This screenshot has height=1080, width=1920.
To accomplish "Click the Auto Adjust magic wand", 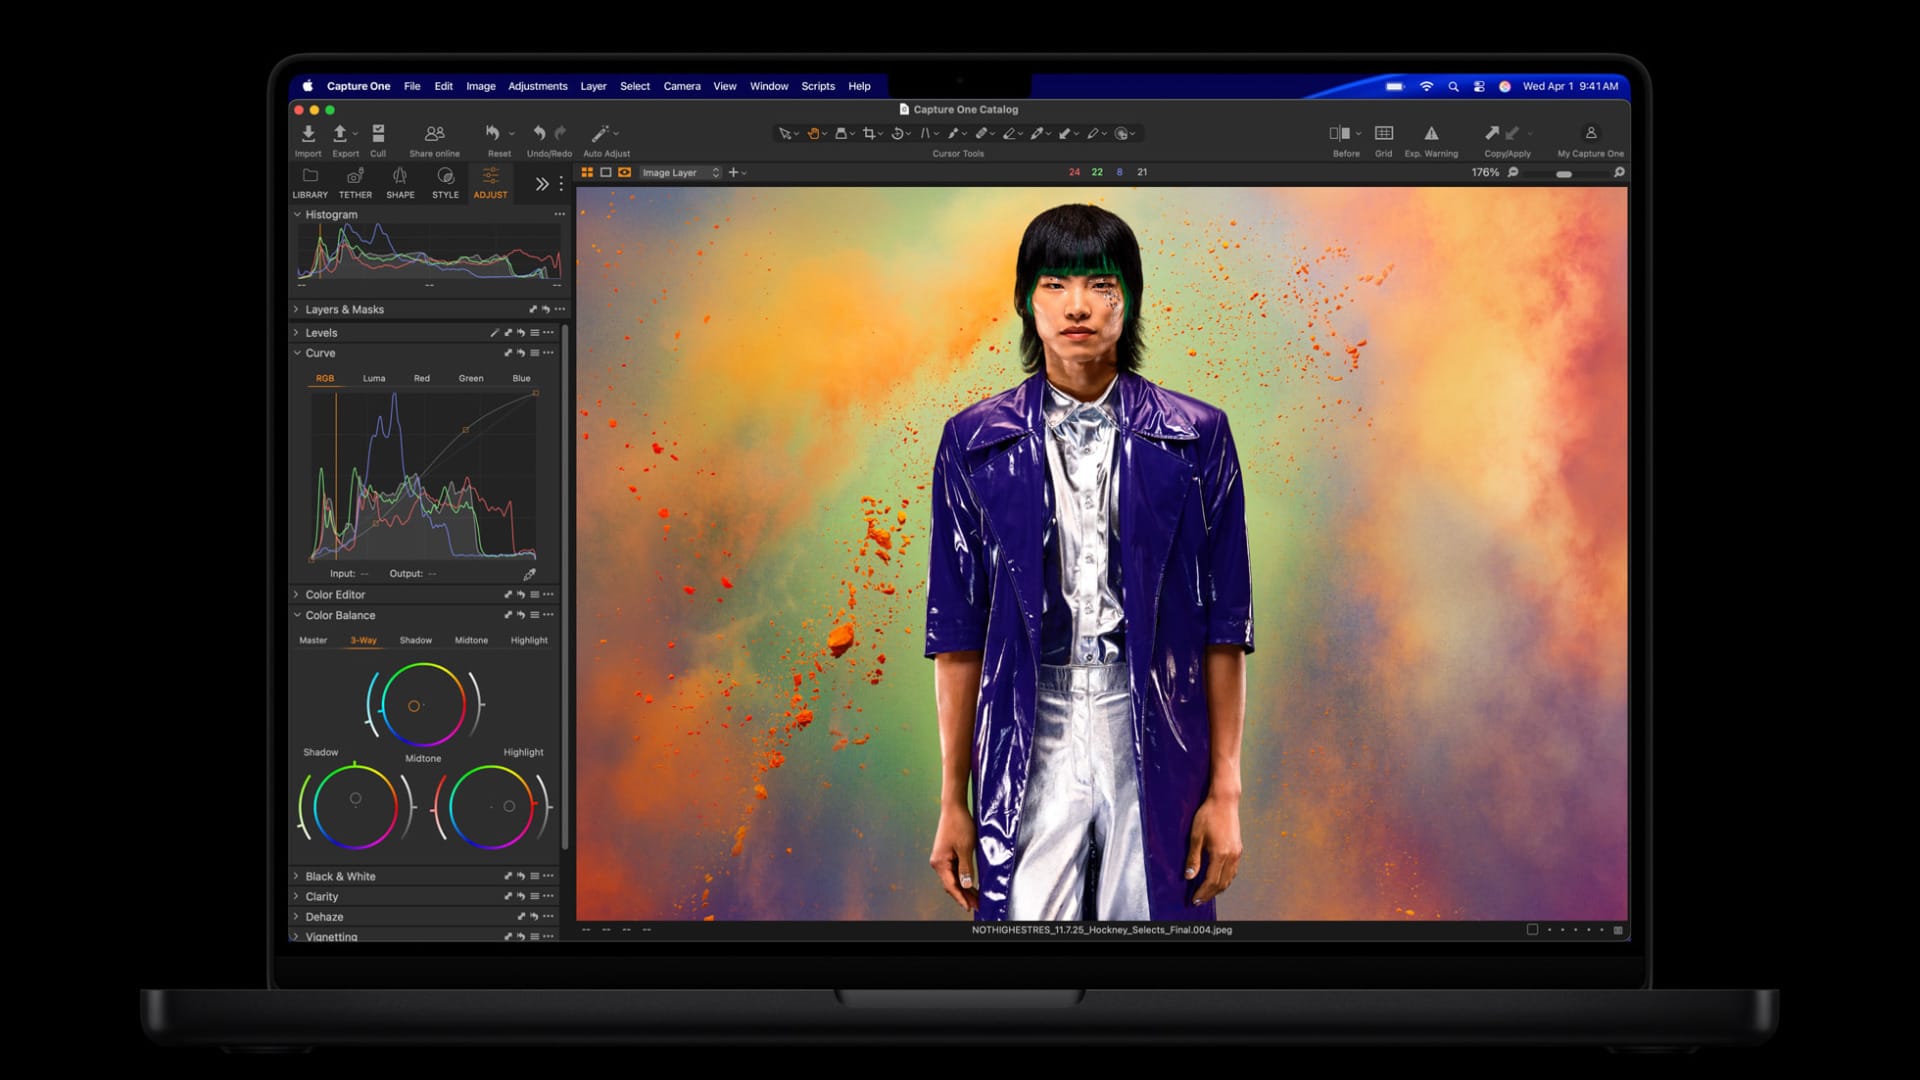I will click(x=600, y=133).
